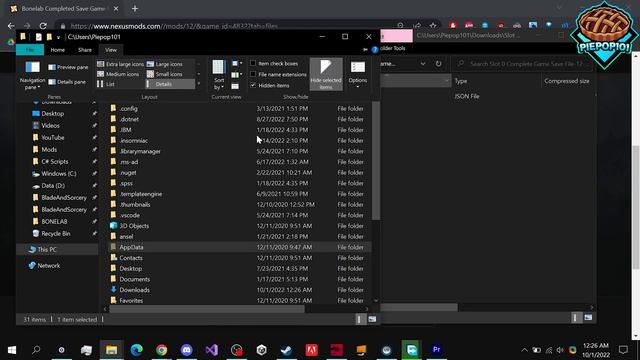Open Google Chrome from taskbar

[162, 350]
